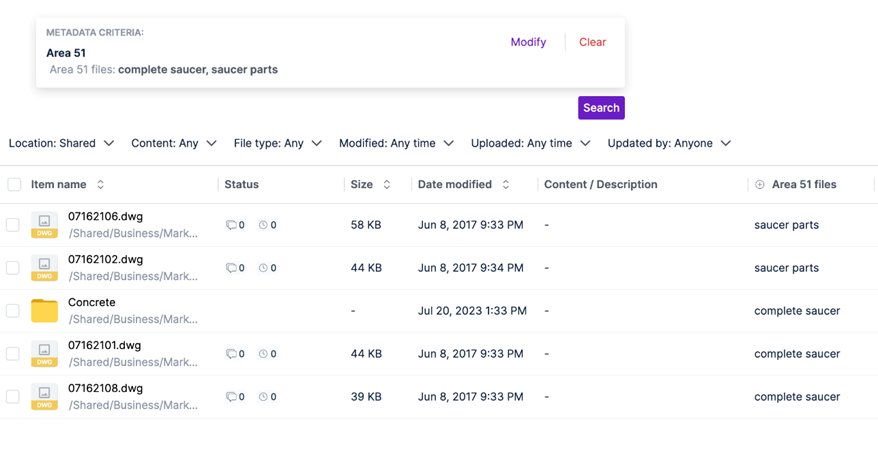The image size is (878, 454).
Task: Click version history clock icon for 07162102.dwg
Action: coord(263,269)
